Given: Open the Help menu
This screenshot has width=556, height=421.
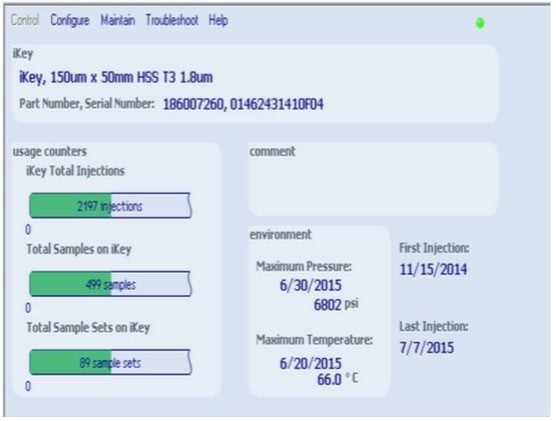Looking at the screenshot, I should [x=218, y=20].
